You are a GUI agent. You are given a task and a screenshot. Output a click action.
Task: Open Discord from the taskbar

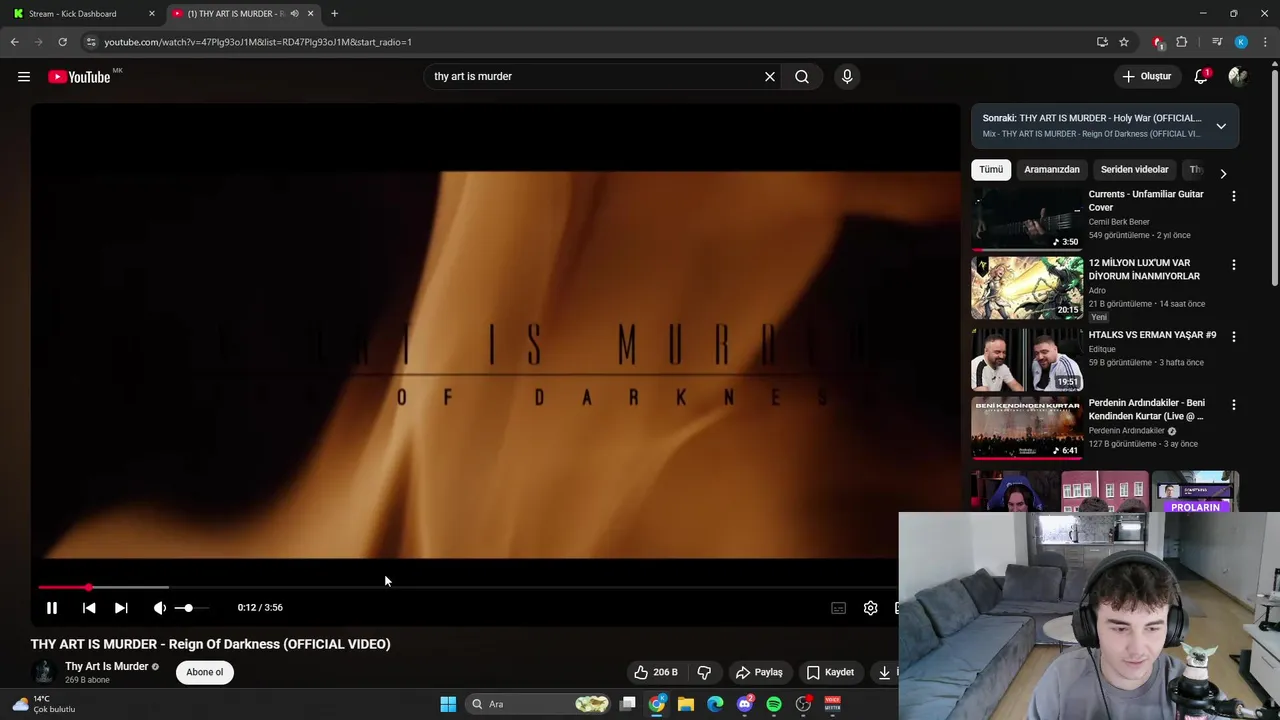click(x=745, y=704)
